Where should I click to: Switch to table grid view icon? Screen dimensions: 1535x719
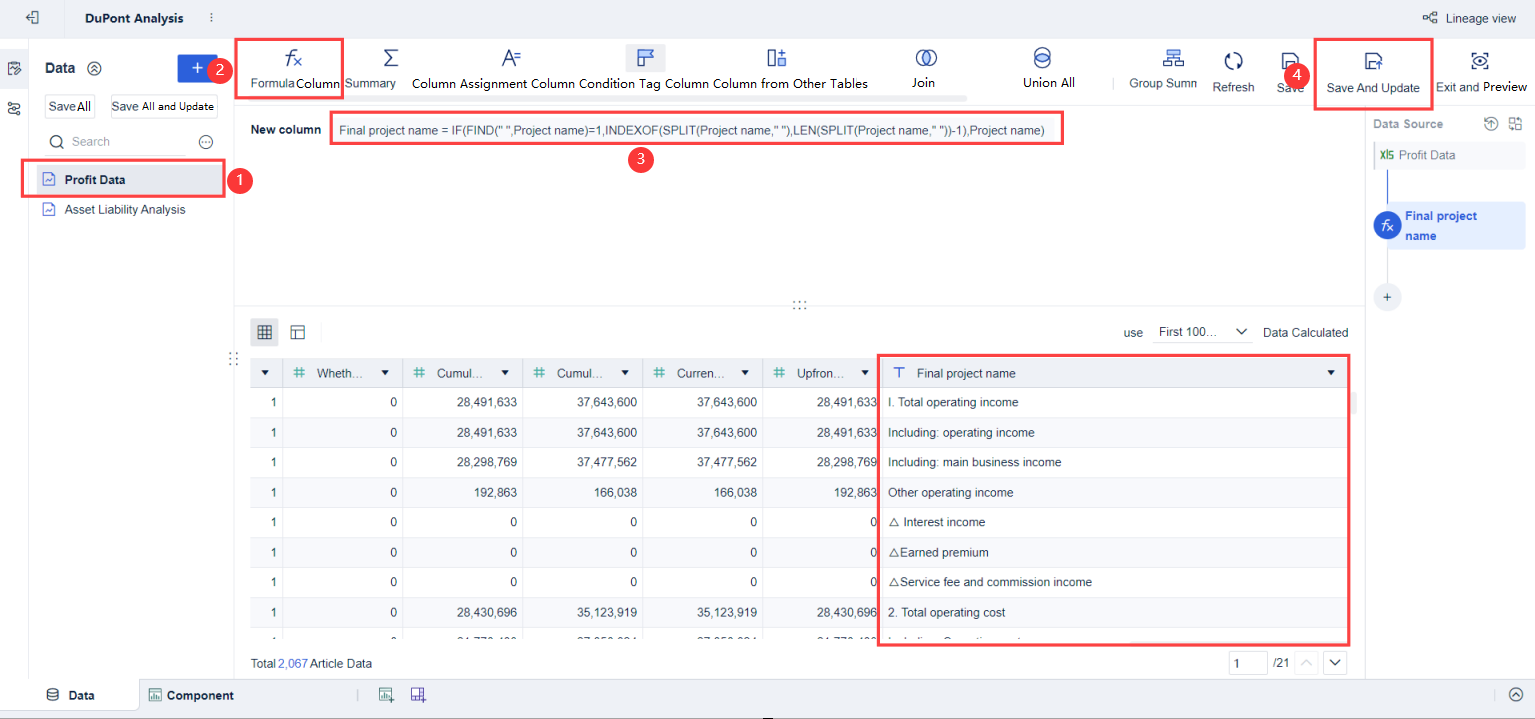coord(264,332)
